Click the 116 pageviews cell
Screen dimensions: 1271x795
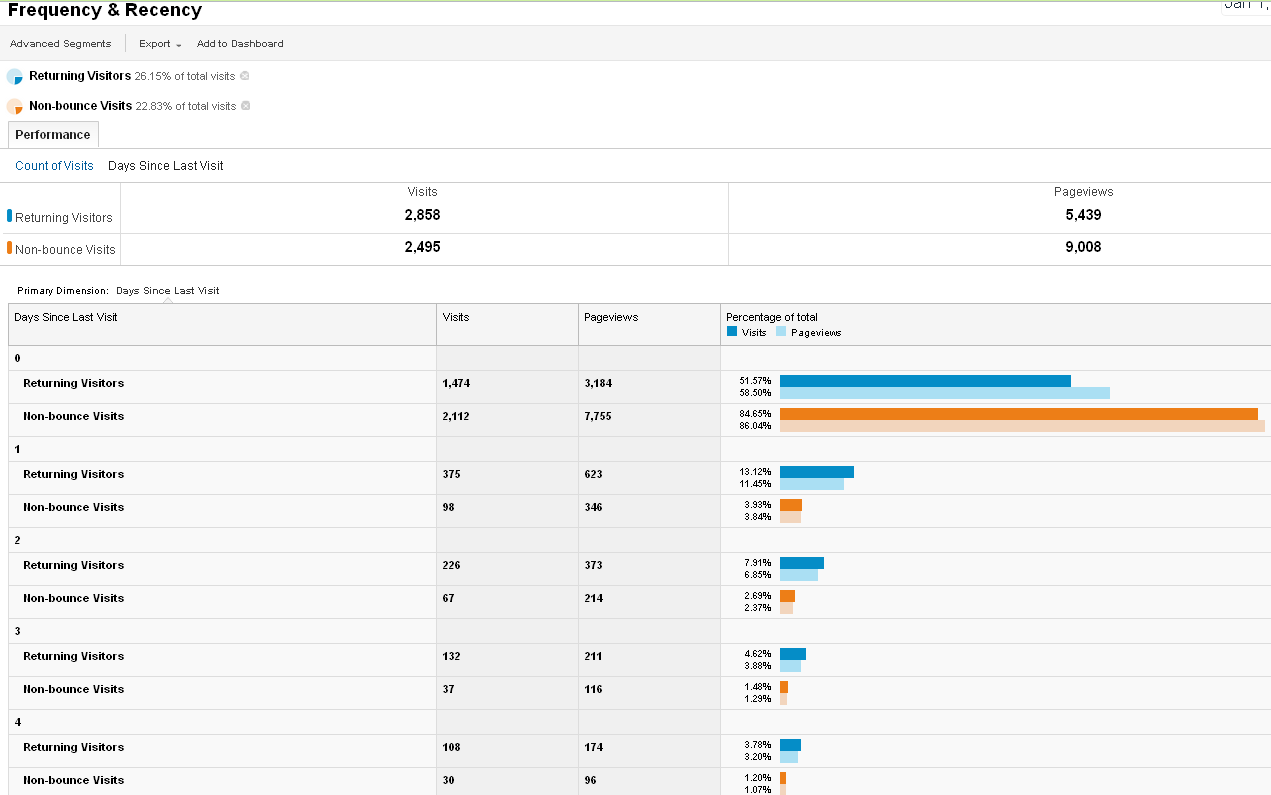593,689
